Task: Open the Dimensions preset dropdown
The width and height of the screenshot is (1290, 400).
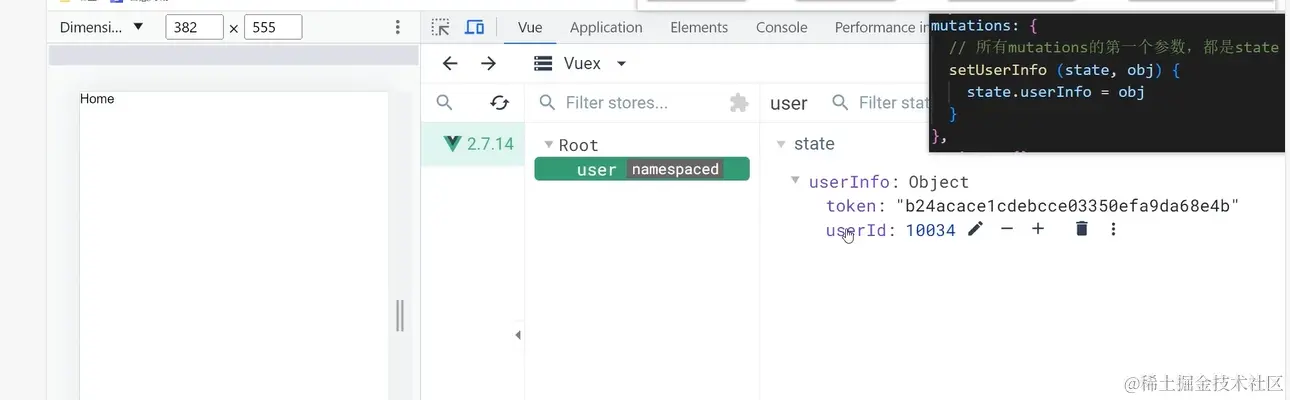Action: [103, 27]
